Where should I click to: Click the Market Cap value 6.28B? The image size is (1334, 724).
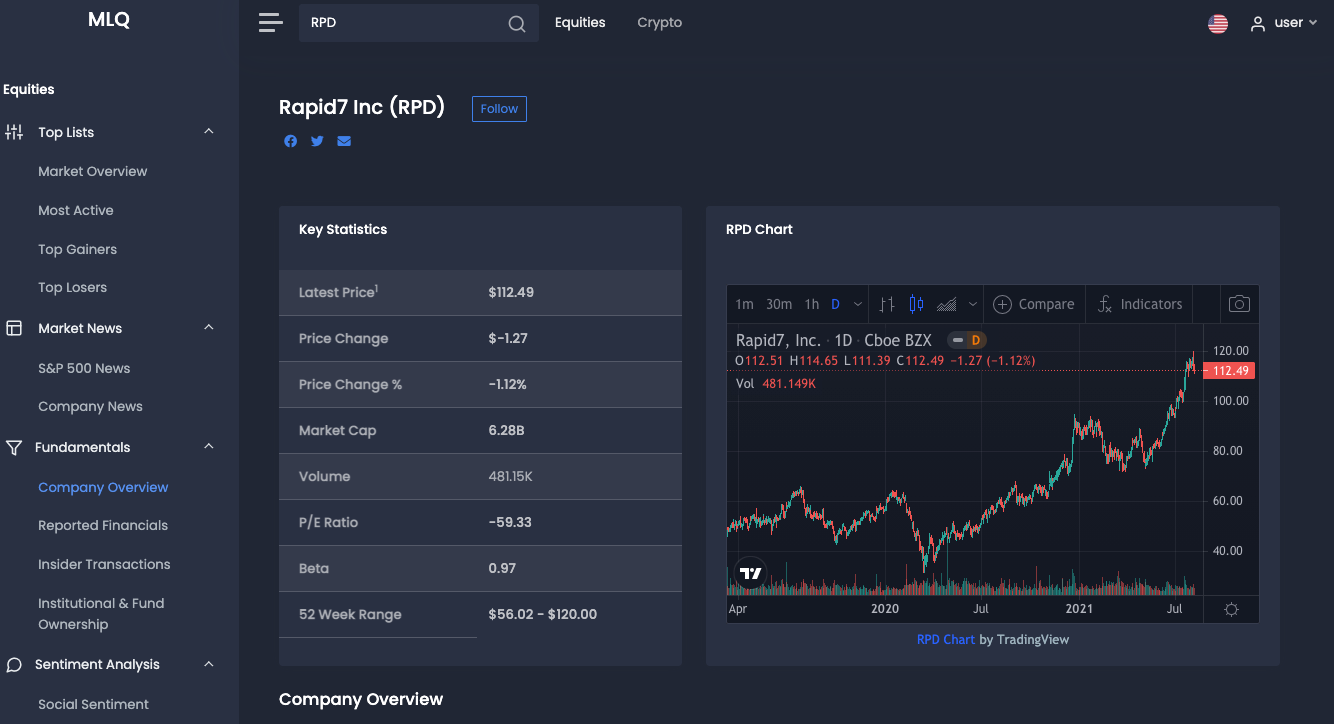[507, 430]
